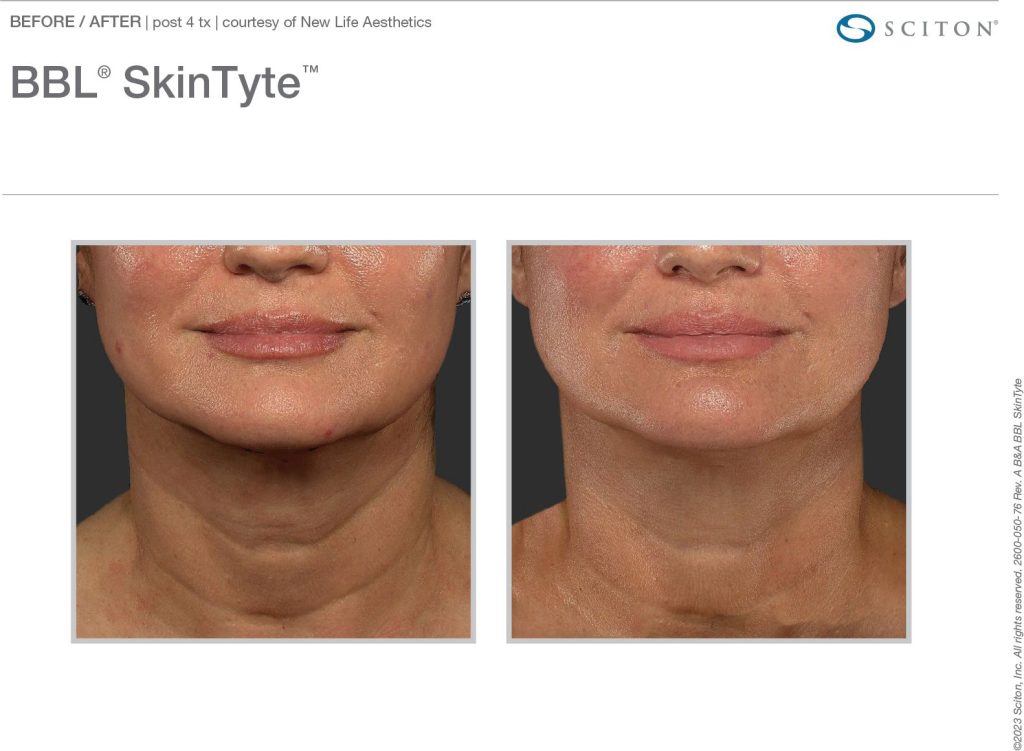This screenshot has height=751, width=1024.
Task: Click the BBL word in the title
Action: [x=54, y=83]
